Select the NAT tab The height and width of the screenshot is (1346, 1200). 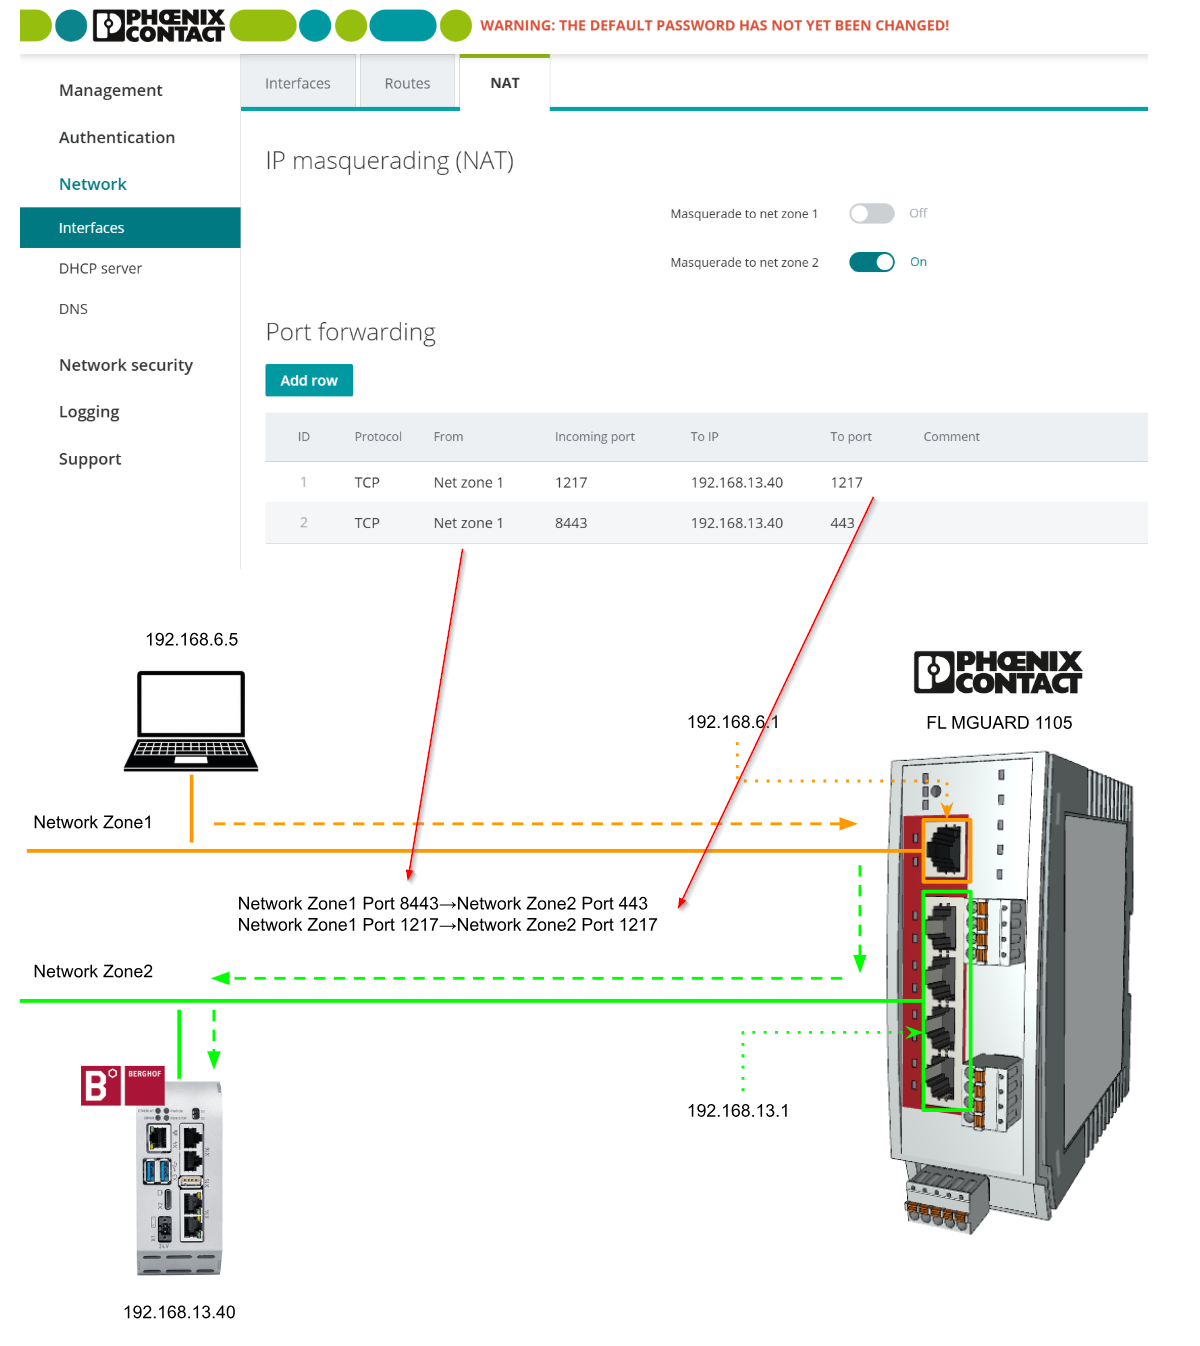(505, 83)
